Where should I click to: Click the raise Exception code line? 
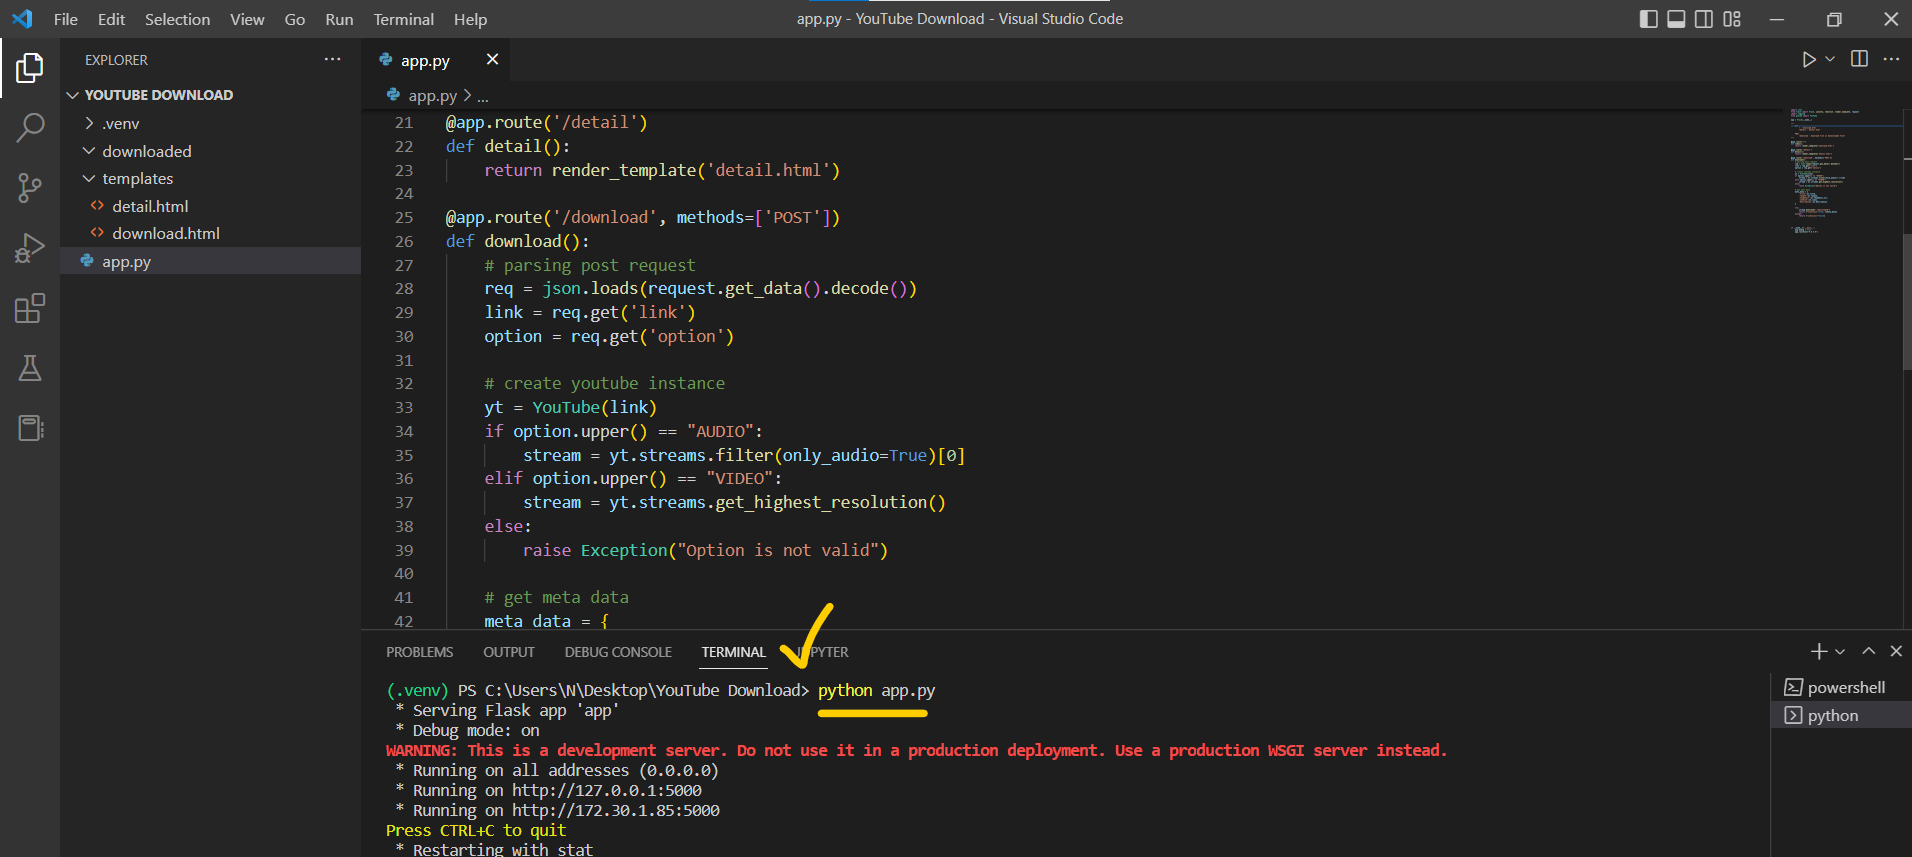(705, 550)
